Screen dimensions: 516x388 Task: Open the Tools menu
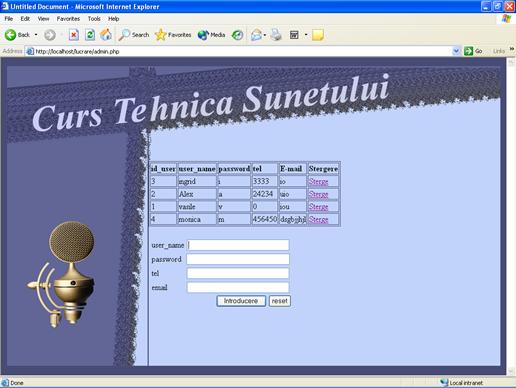[x=94, y=19]
